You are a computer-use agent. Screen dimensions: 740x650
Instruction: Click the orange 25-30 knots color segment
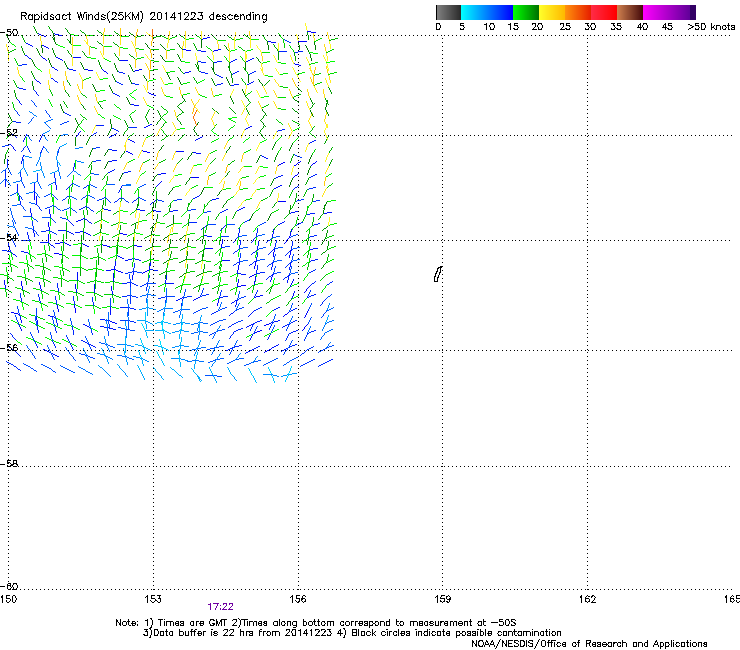[578, 12]
